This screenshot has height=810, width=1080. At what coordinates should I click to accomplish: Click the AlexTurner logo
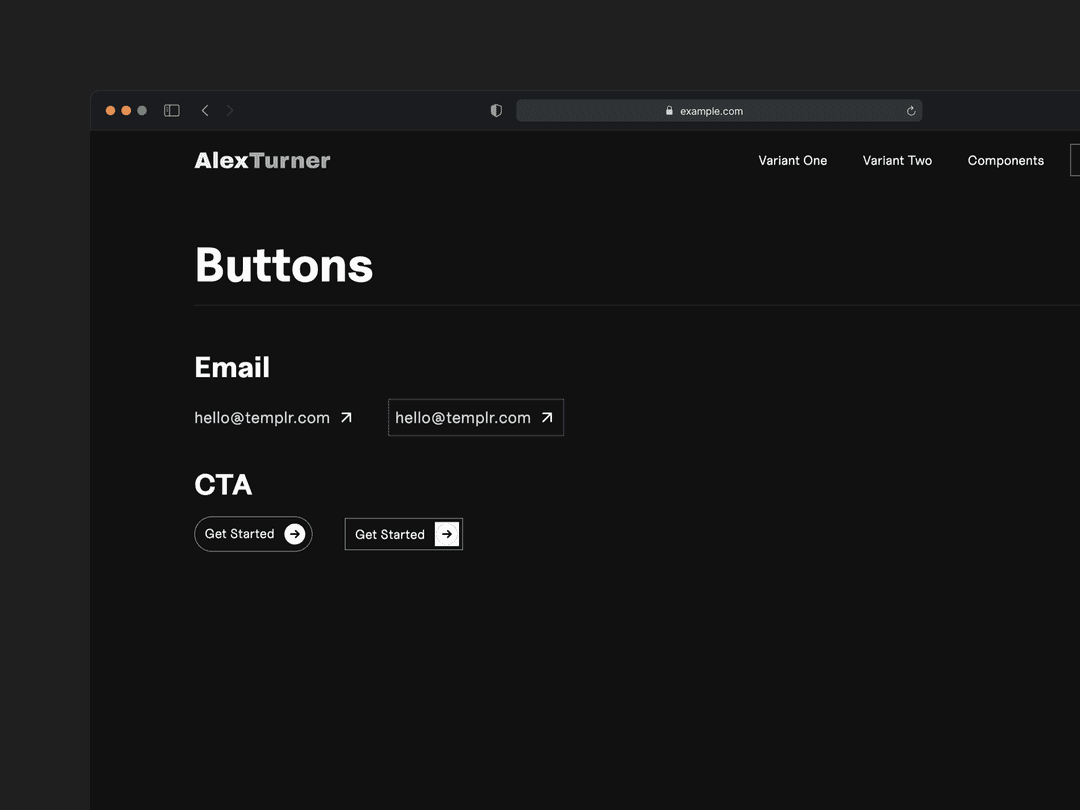(x=261, y=160)
